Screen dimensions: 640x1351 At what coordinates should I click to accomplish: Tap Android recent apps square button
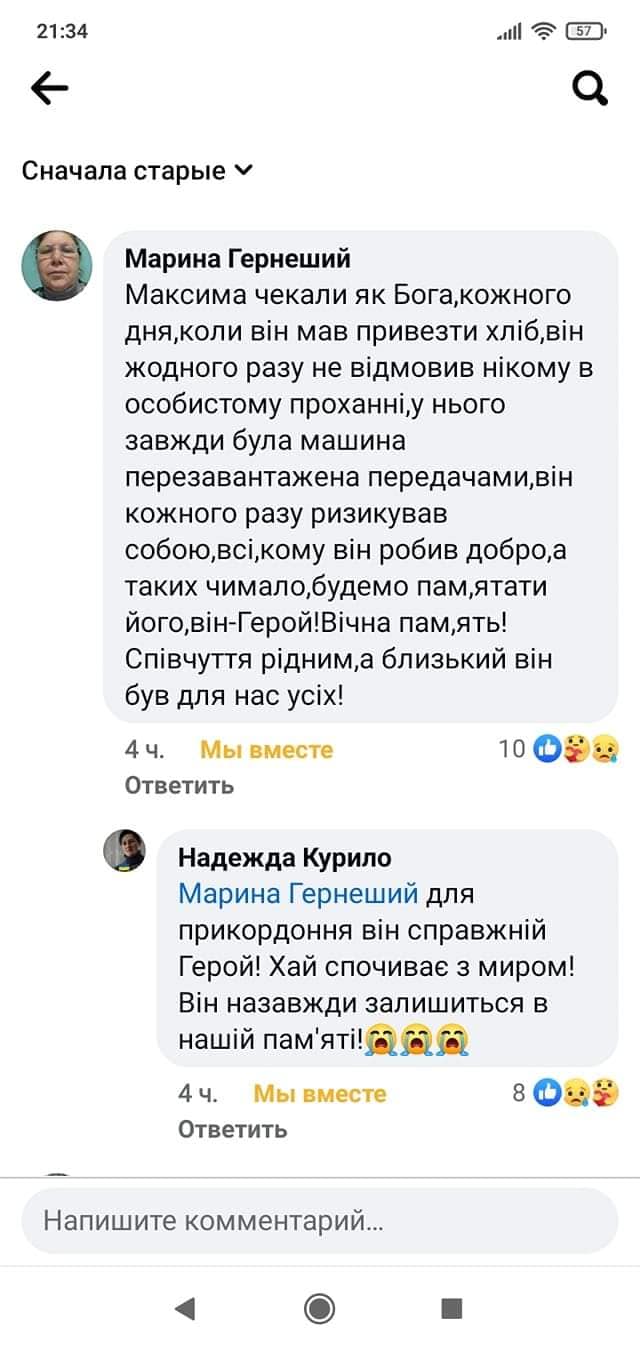(452, 1308)
